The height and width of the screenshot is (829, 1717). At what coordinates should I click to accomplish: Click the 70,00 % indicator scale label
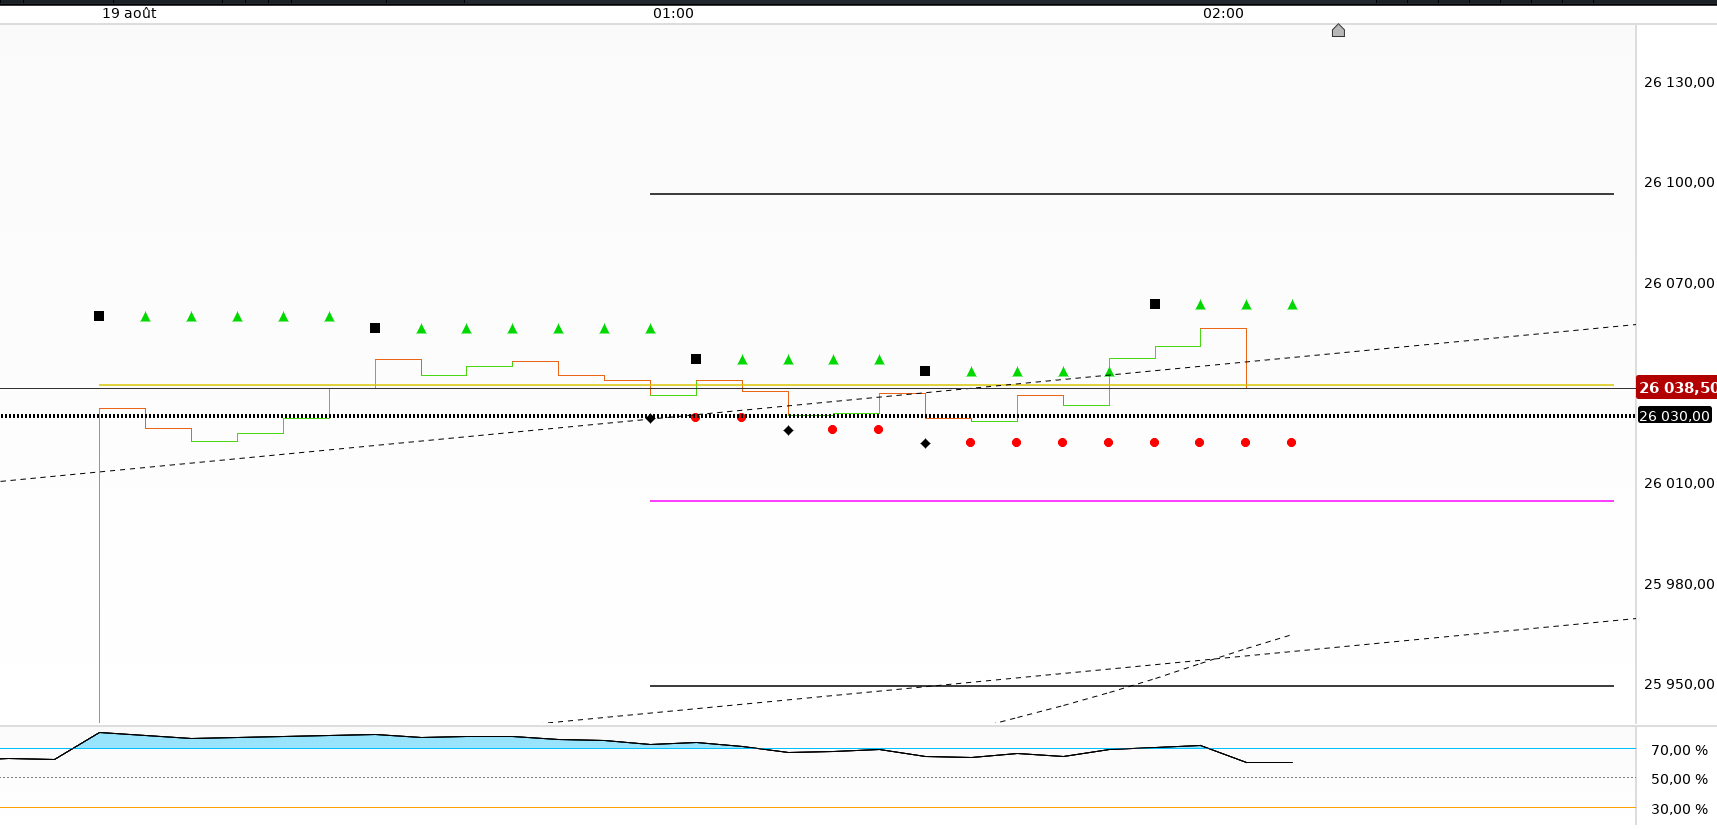1679,750
